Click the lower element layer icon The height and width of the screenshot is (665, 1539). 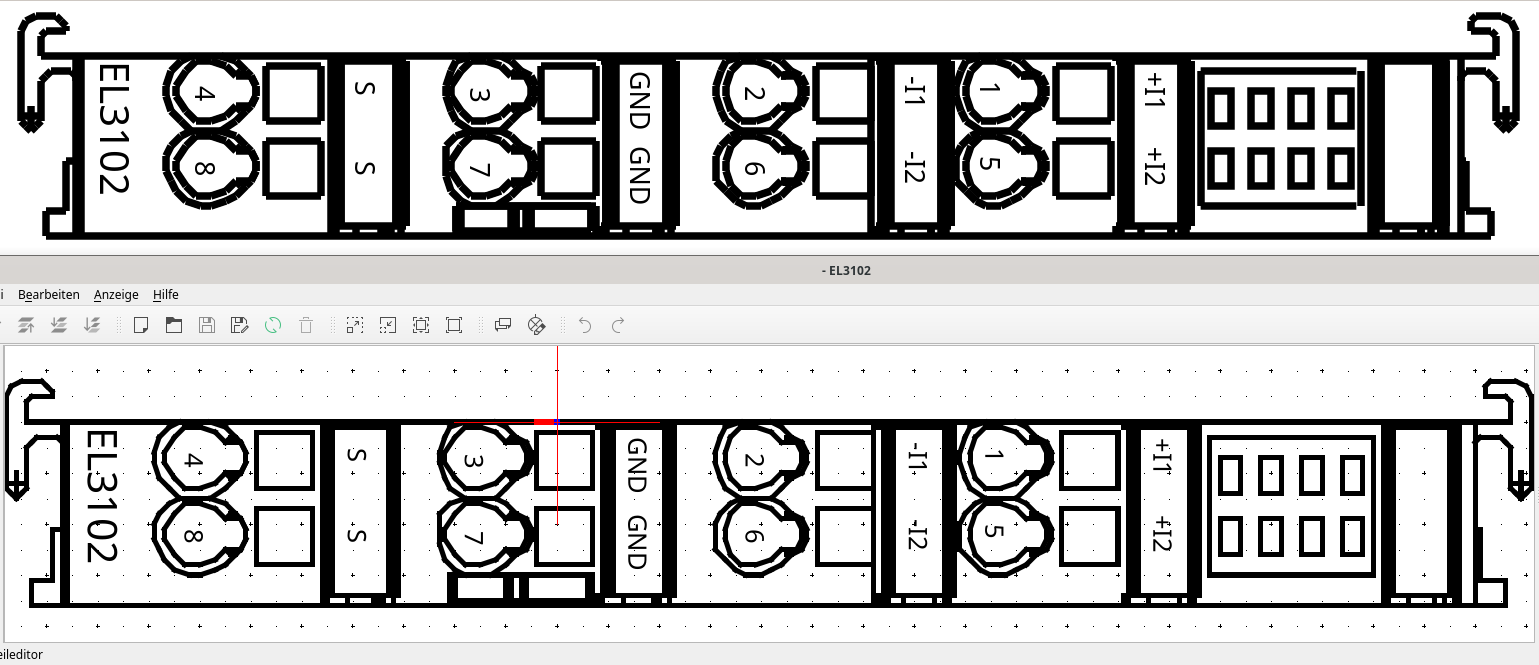59,325
